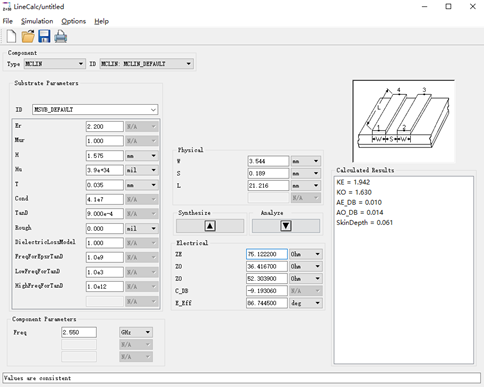Open the E_Eff deg unit dropdown
The height and width of the screenshot is (387, 484).
306,303
